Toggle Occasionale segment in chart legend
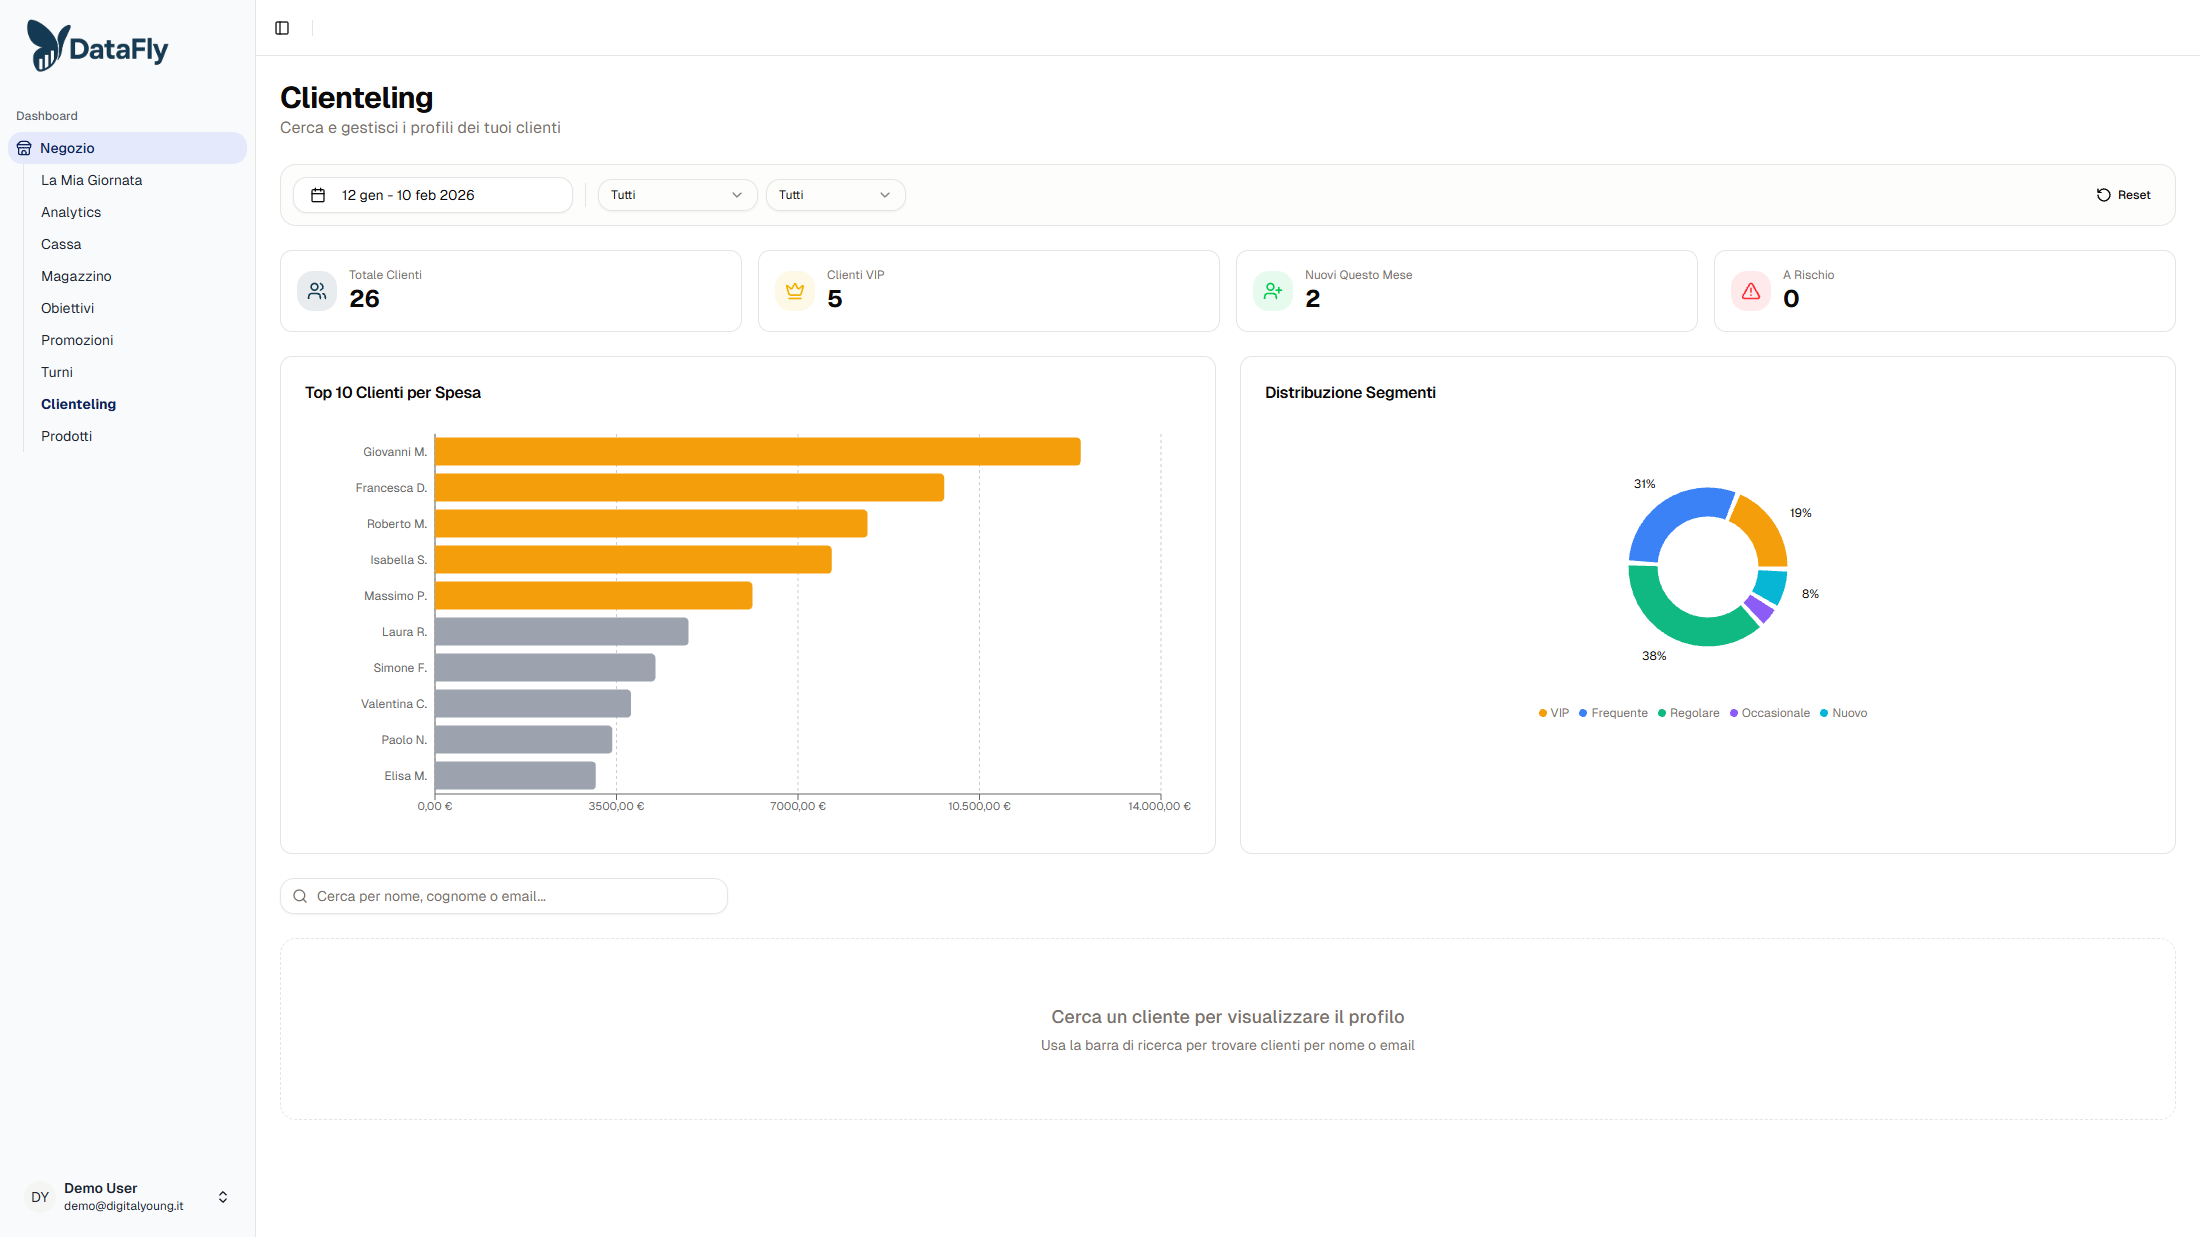 [x=1769, y=713]
